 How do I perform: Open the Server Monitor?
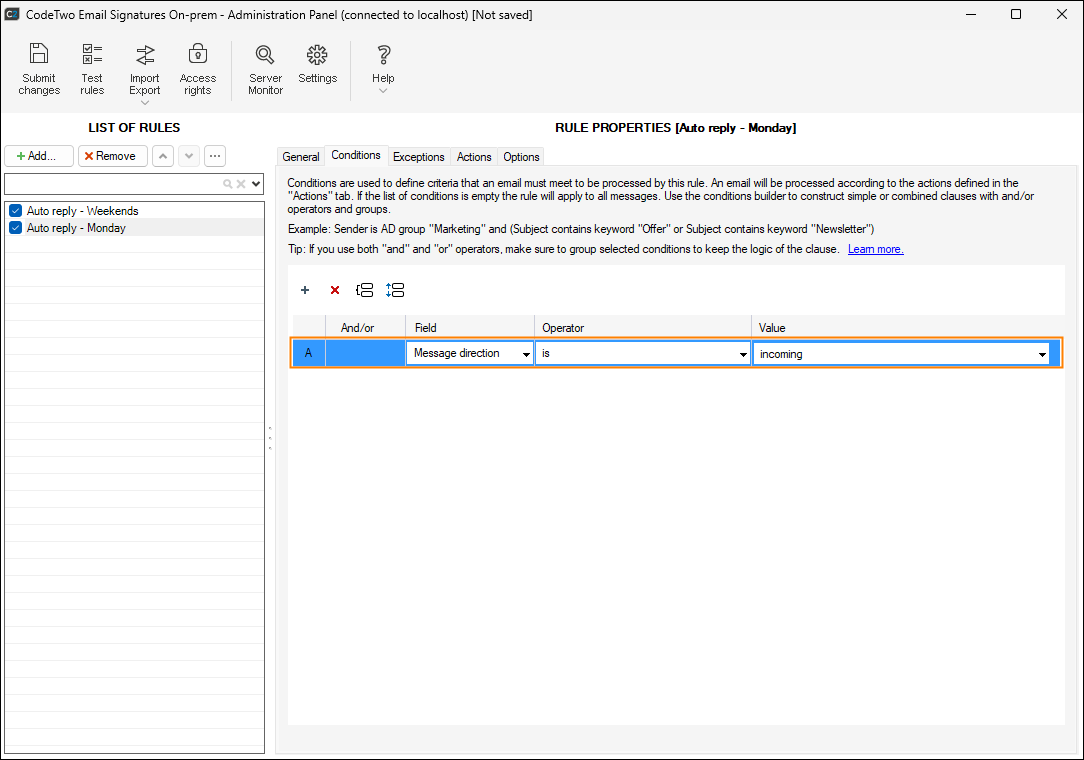click(265, 69)
